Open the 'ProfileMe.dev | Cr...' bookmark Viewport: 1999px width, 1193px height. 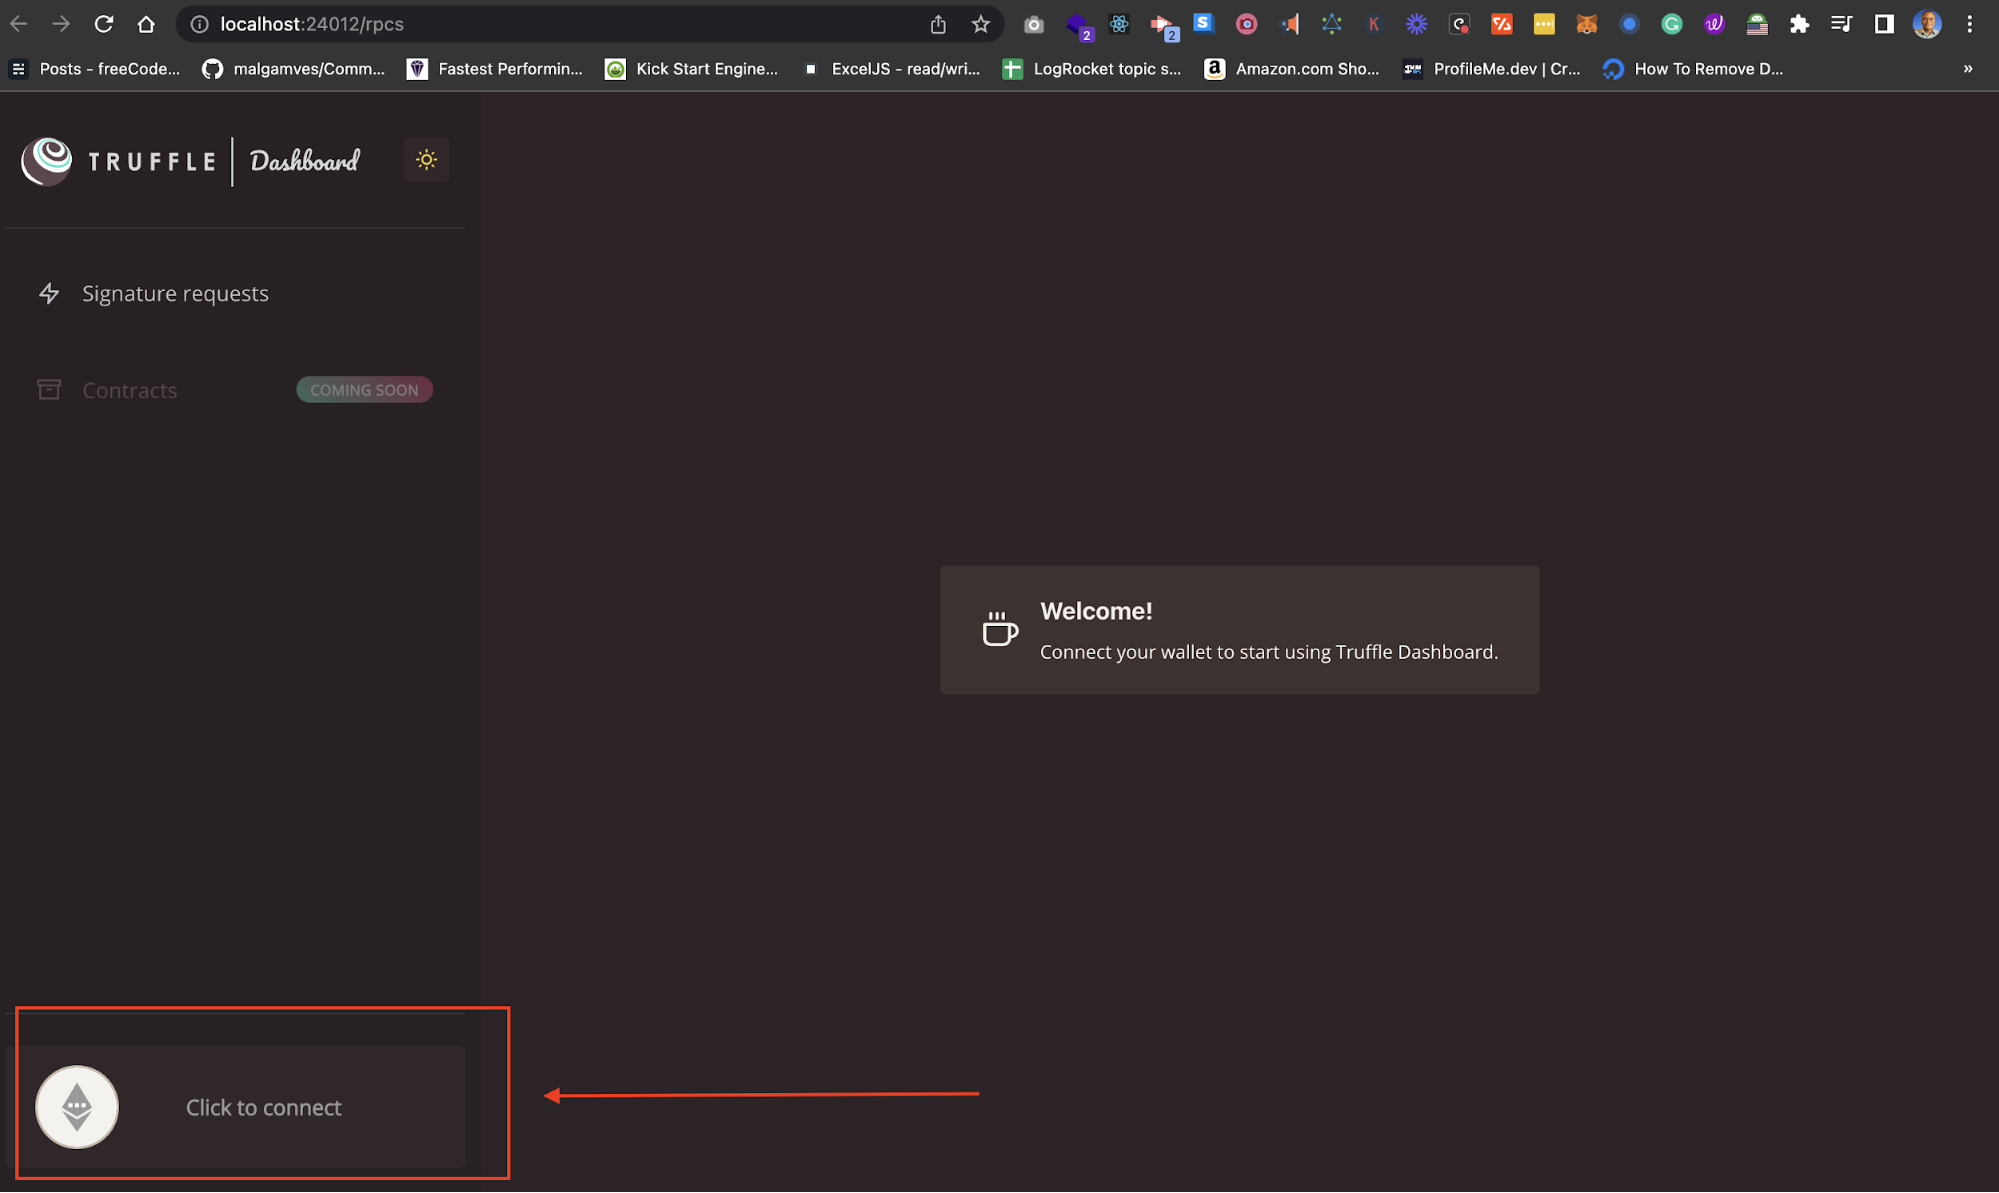pyautogui.click(x=1491, y=69)
